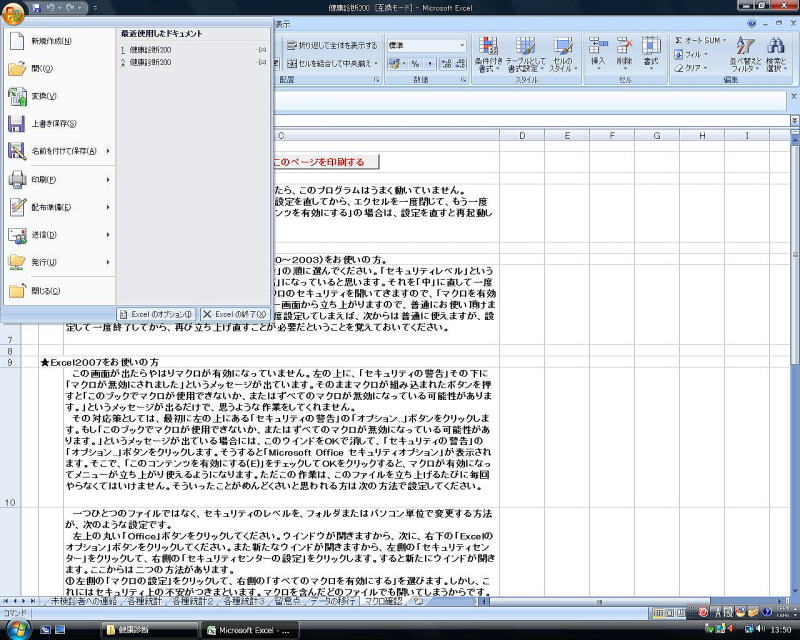Click the Excel のオプション button
Viewport: 800px width, 640px height.
pyautogui.click(x=156, y=314)
